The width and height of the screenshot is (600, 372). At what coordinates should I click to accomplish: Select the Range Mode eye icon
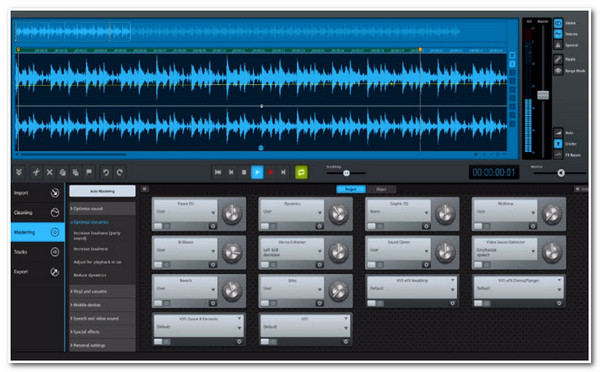tap(558, 70)
